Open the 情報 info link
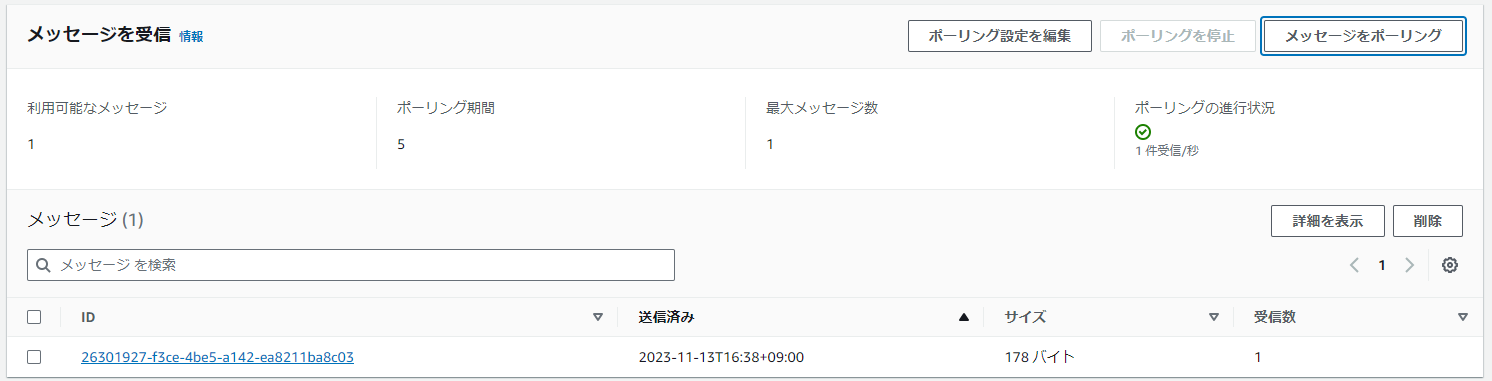This screenshot has width=1492, height=381. pyautogui.click(x=191, y=36)
